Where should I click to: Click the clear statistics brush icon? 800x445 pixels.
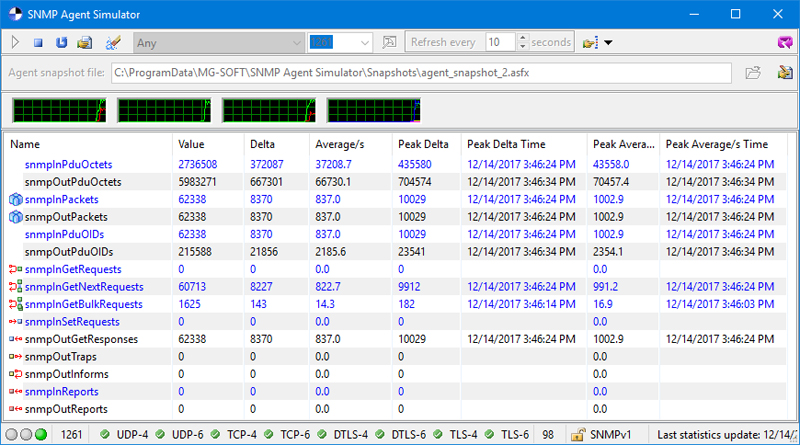click(x=113, y=43)
